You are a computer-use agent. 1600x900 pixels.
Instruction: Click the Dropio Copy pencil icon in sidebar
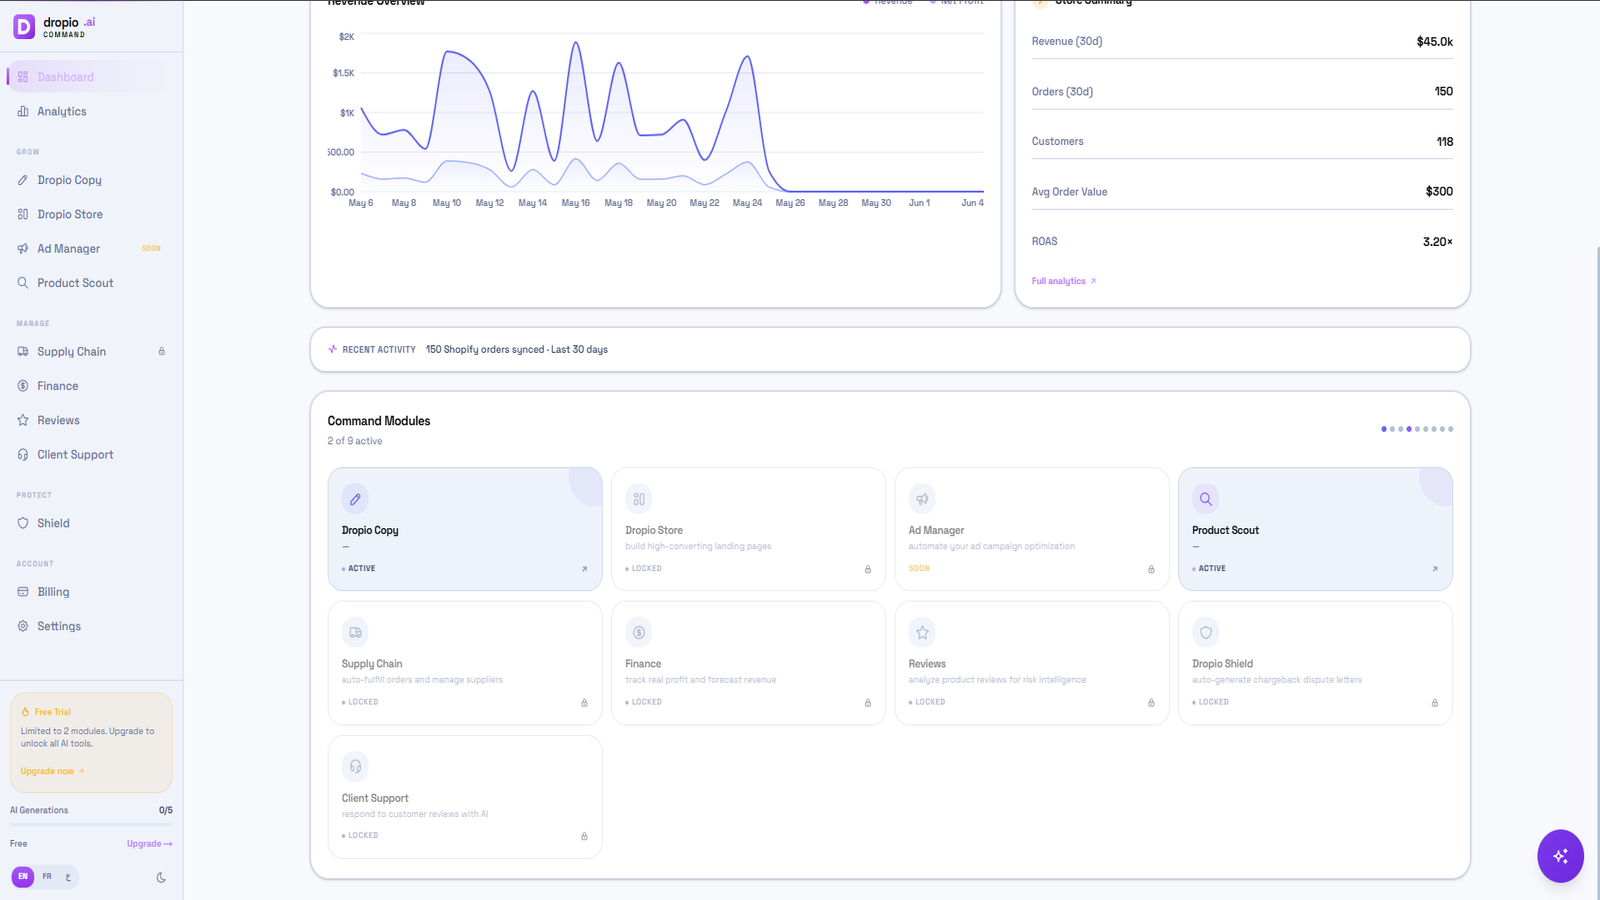tap(23, 180)
